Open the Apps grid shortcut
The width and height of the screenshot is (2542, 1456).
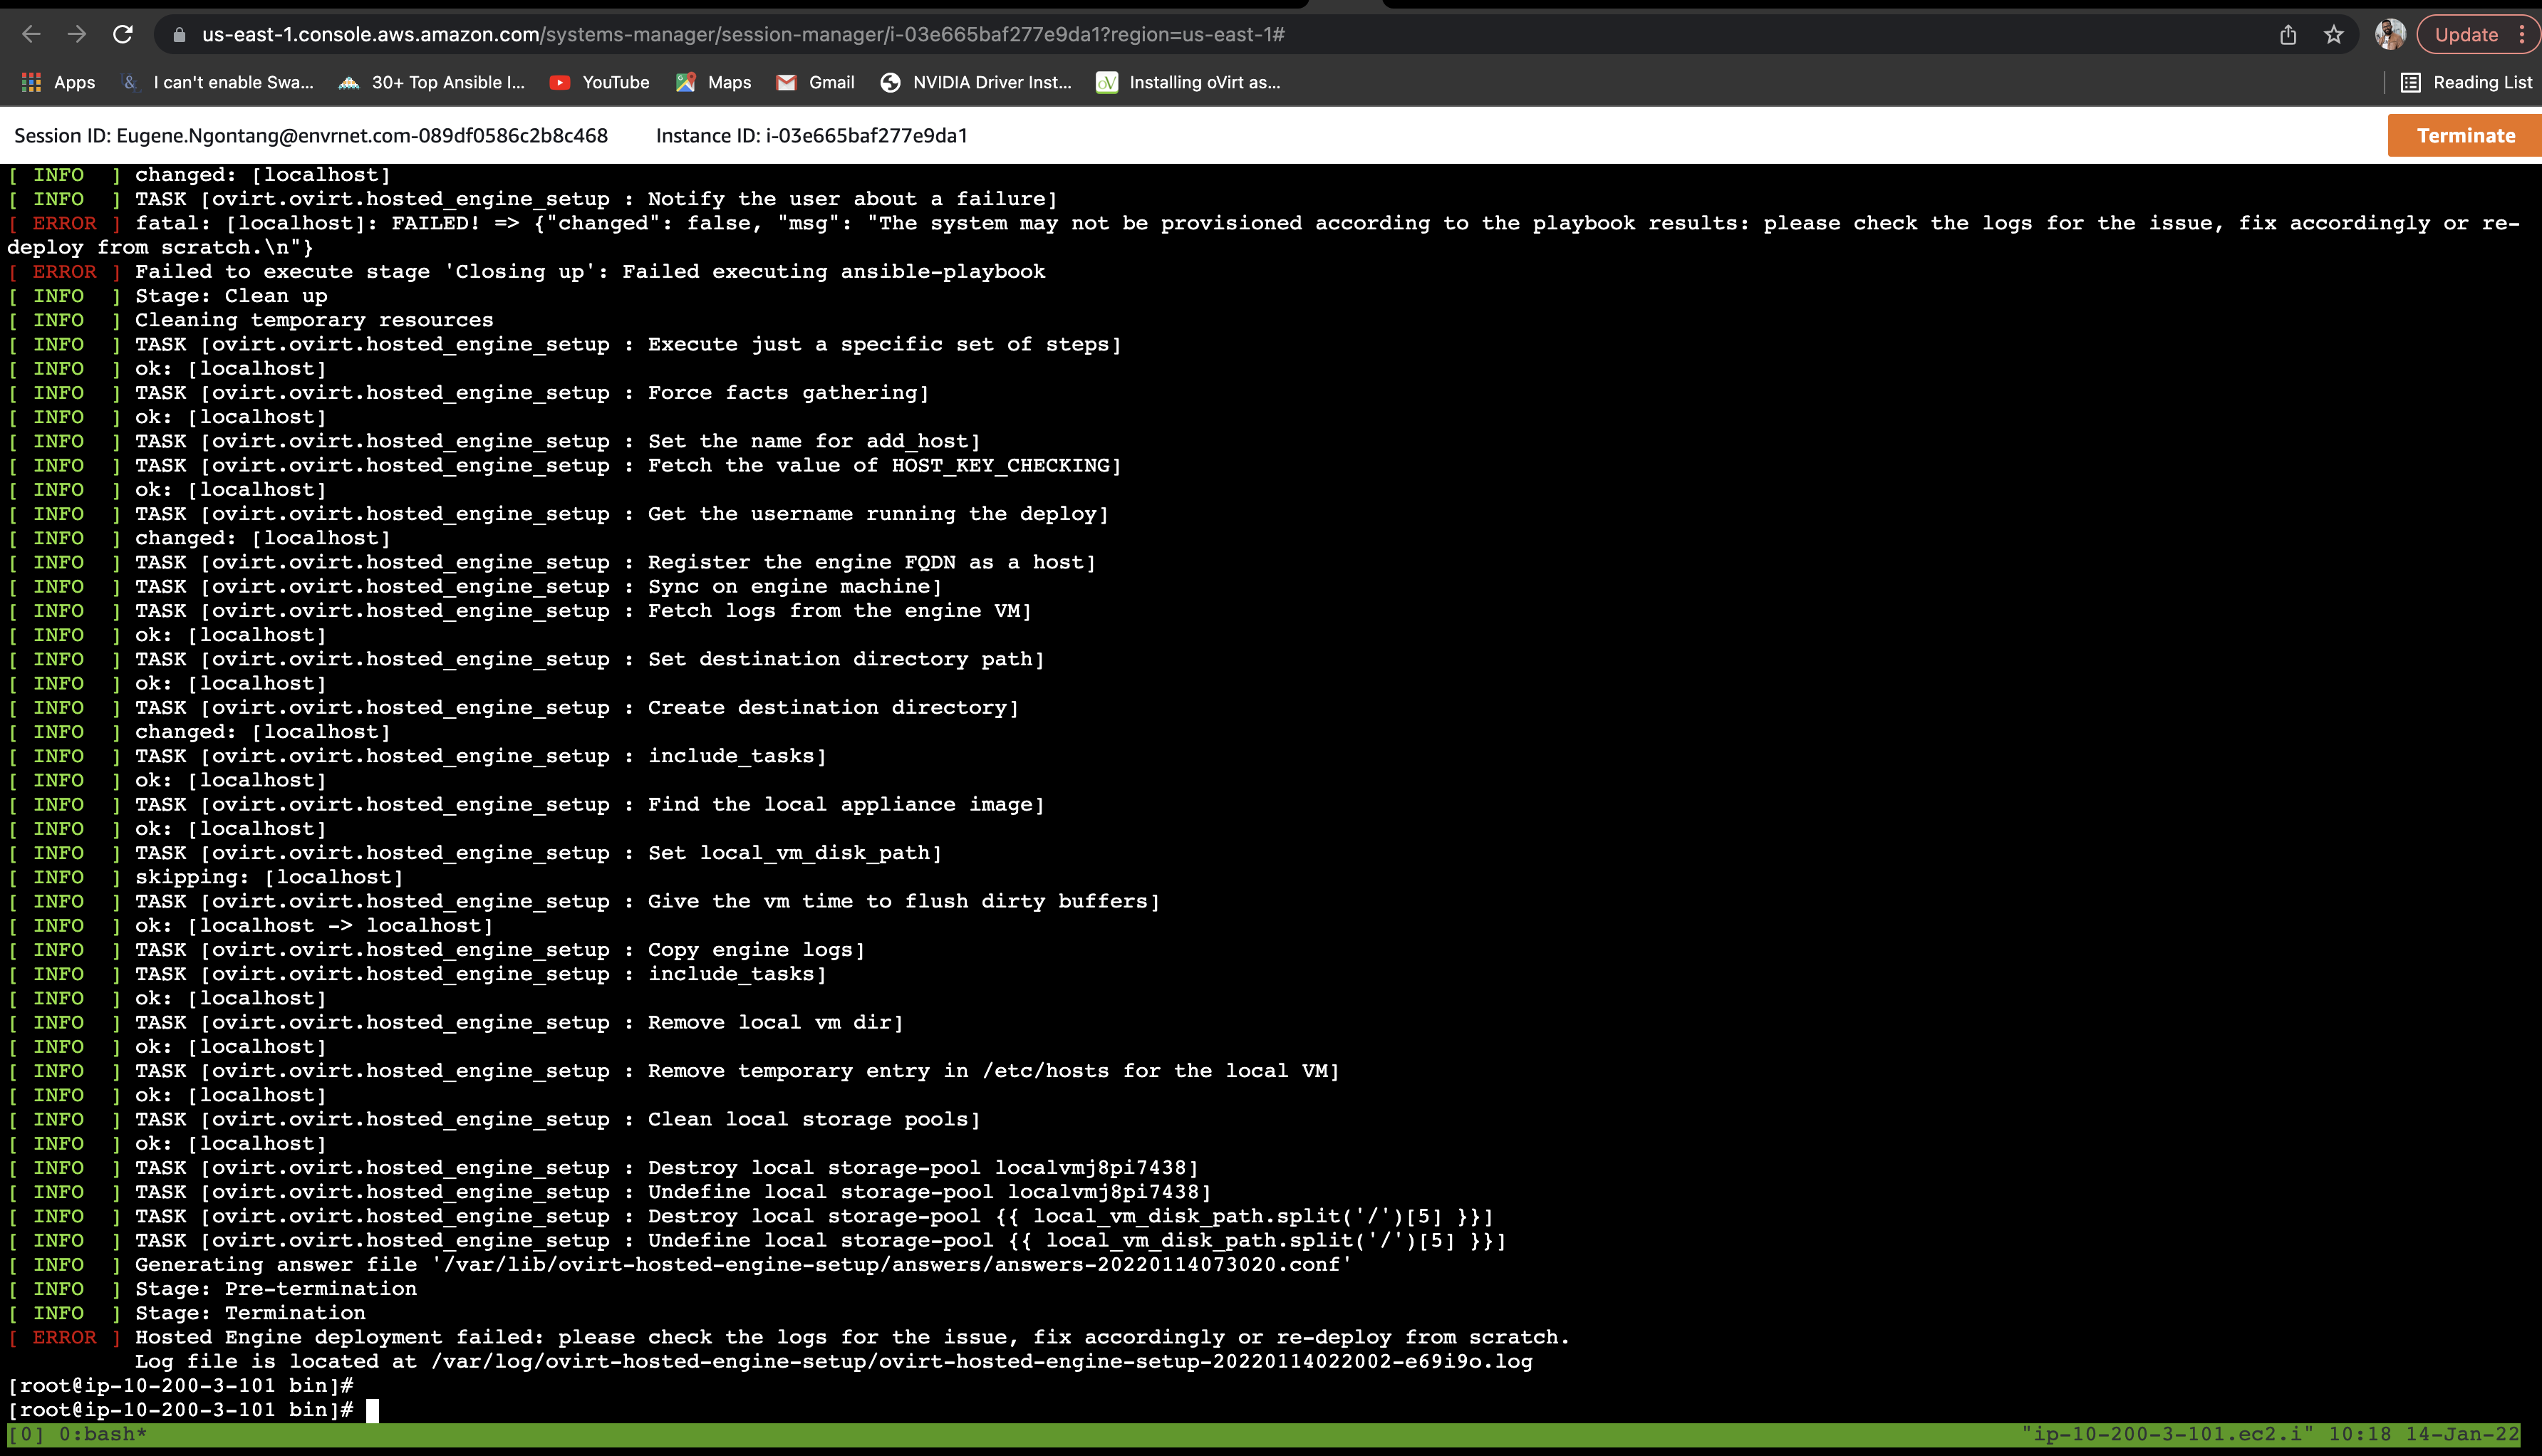(58, 82)
